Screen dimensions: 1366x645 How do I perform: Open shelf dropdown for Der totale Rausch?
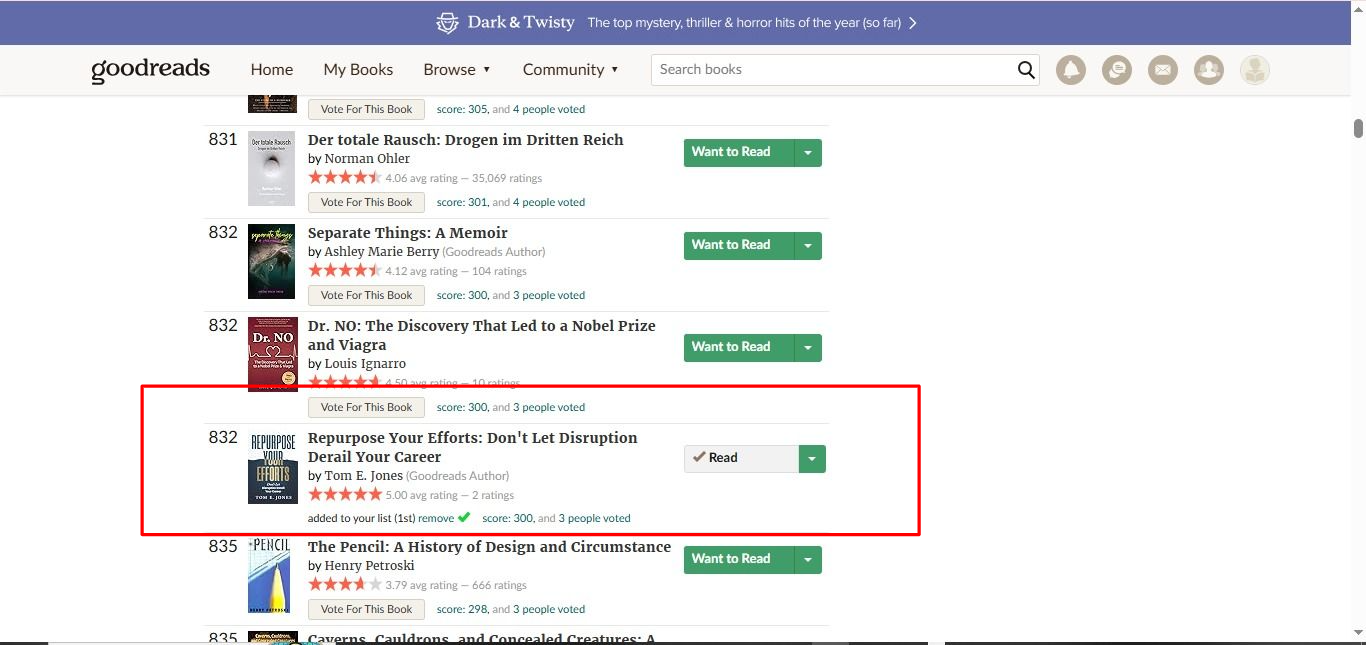pyautogui.click(x=808, y=153)
